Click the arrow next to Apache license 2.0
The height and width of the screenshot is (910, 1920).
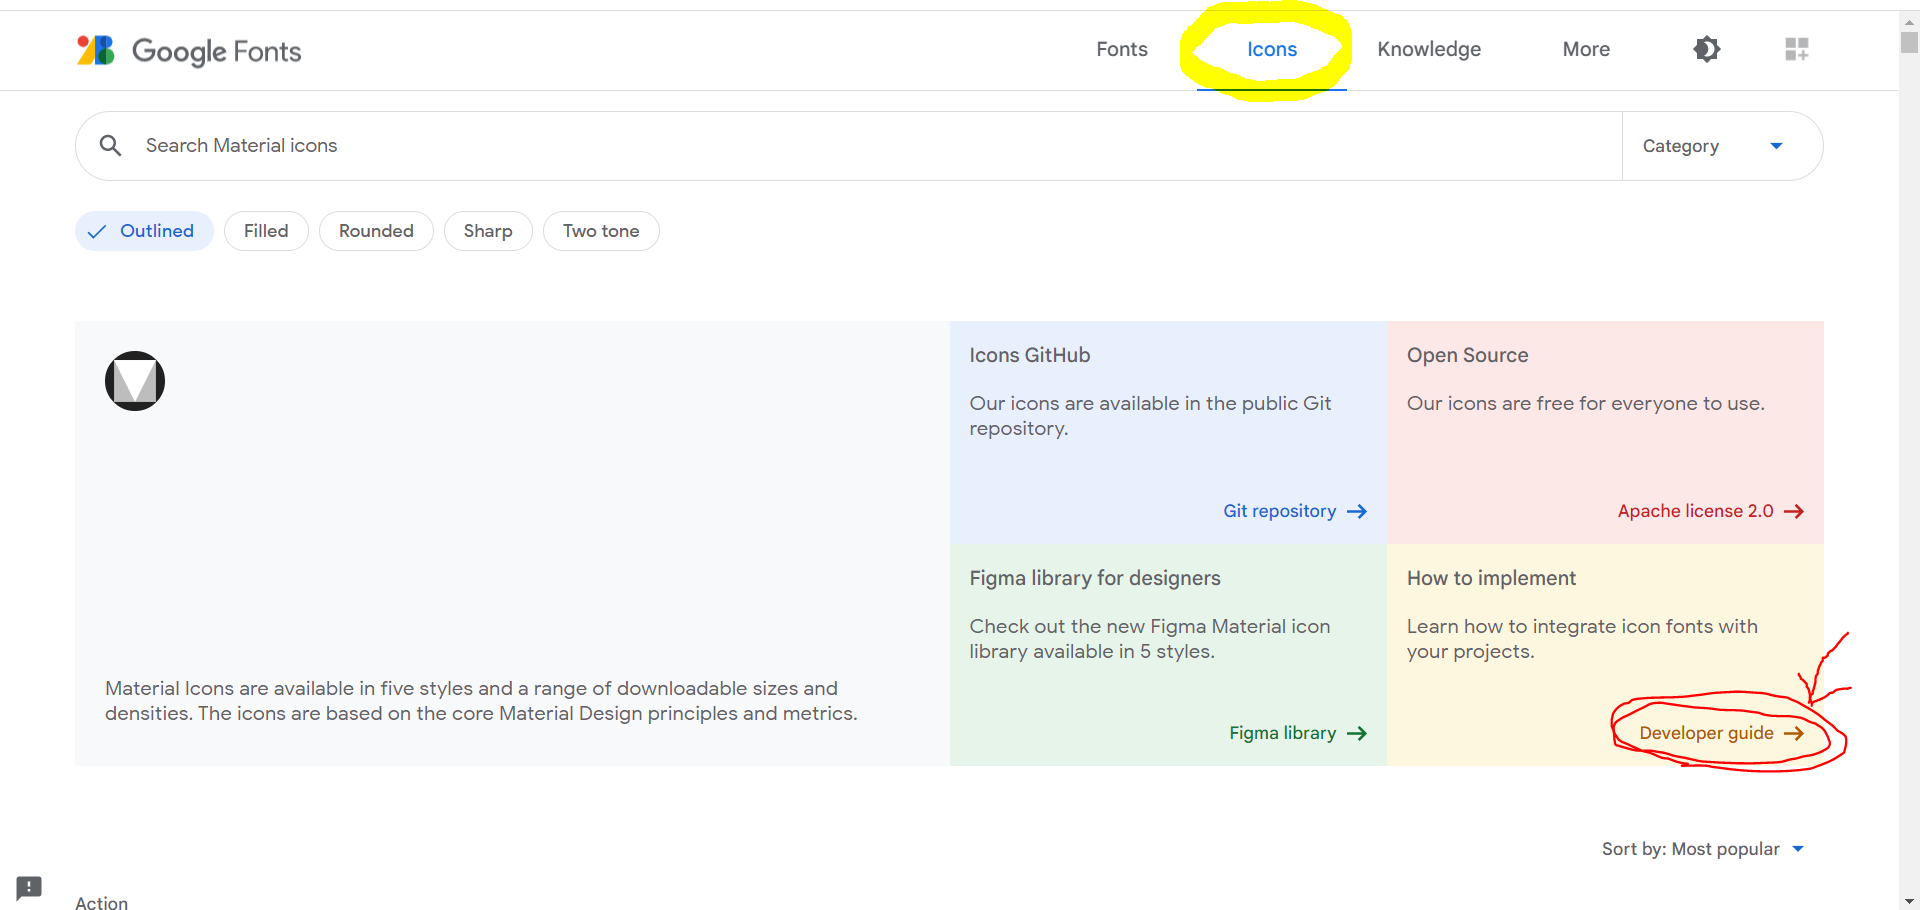1794,511
